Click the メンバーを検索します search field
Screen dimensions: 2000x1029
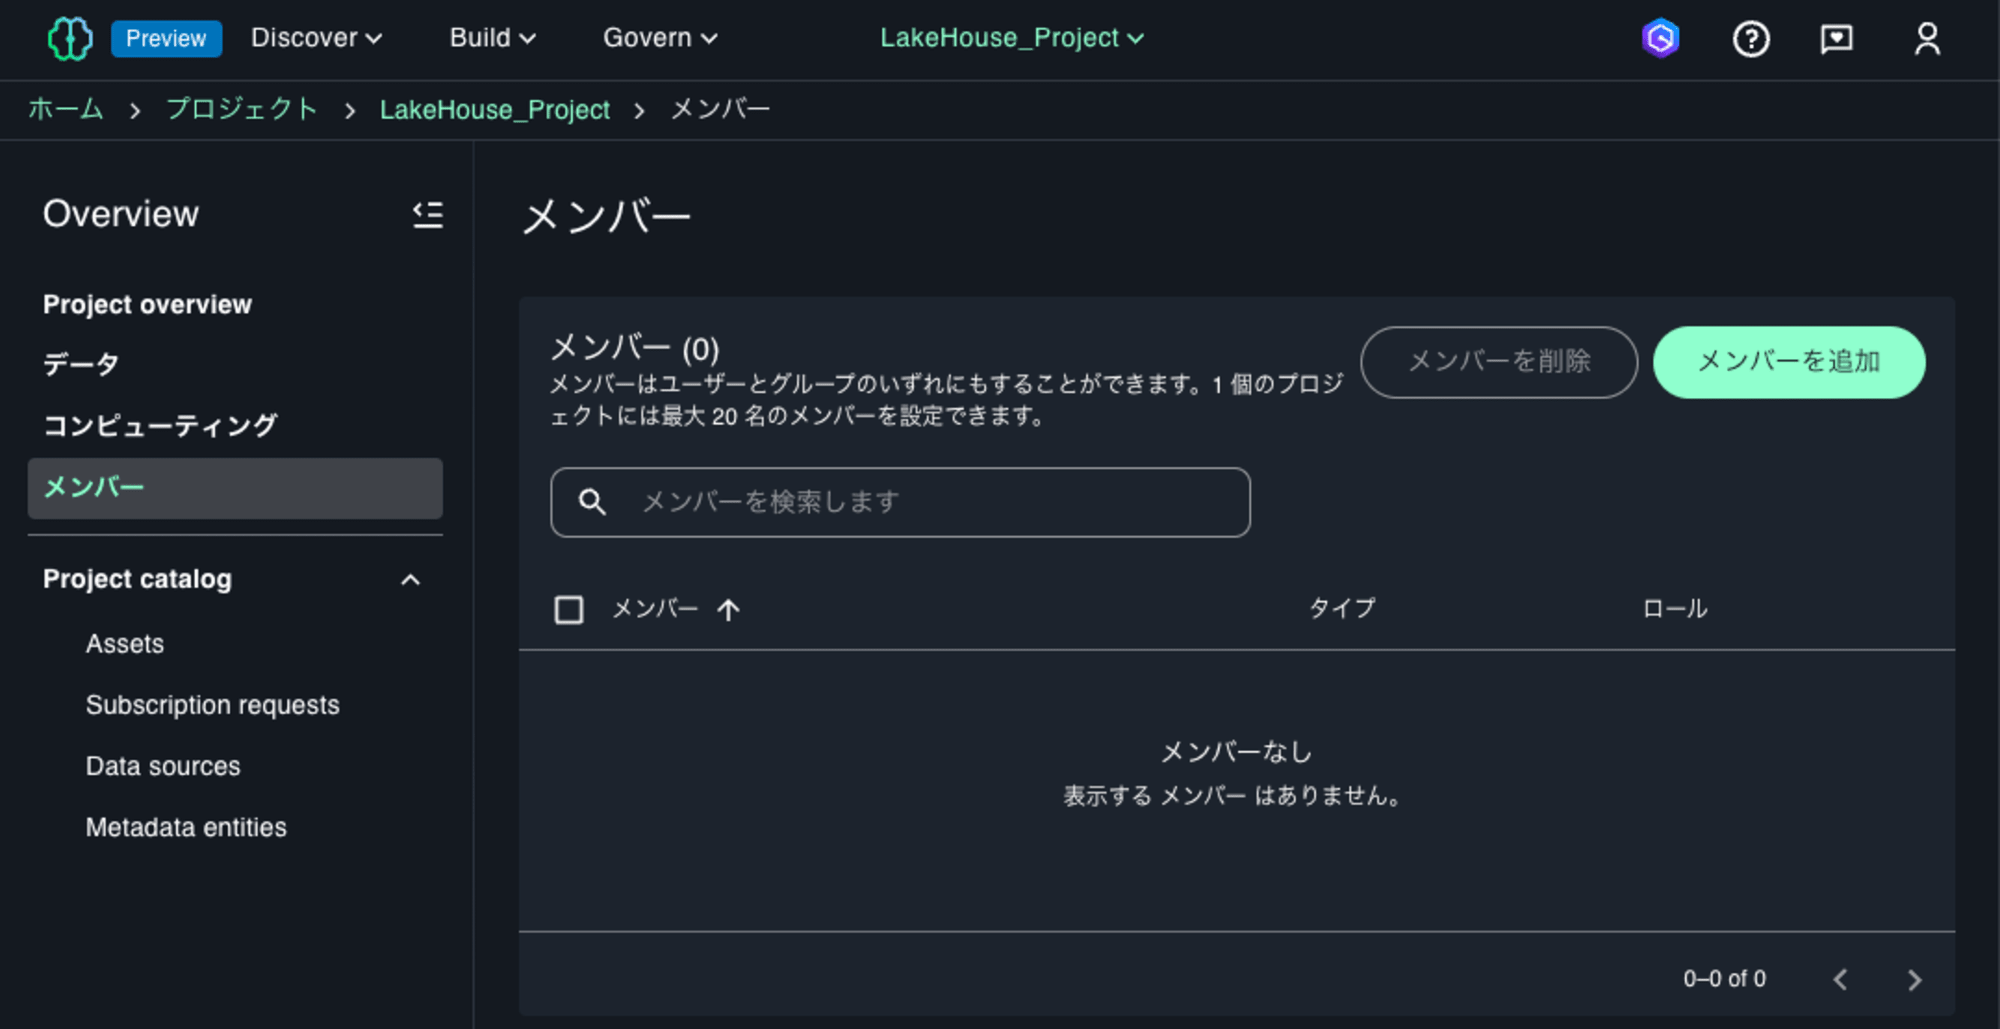click(900, 502)
